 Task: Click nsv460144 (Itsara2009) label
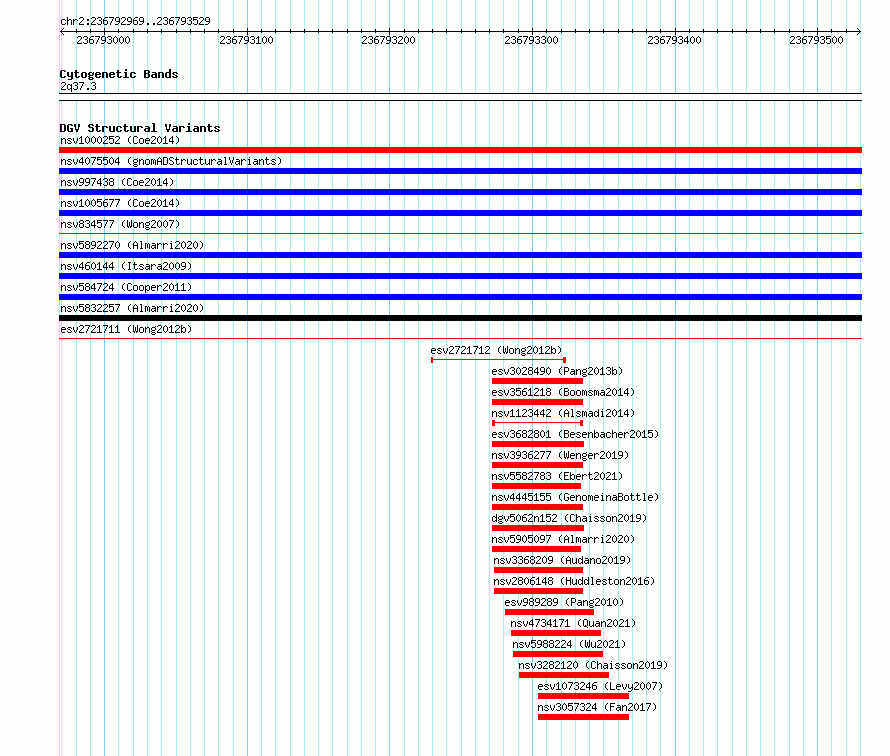[x=126, y=266]
